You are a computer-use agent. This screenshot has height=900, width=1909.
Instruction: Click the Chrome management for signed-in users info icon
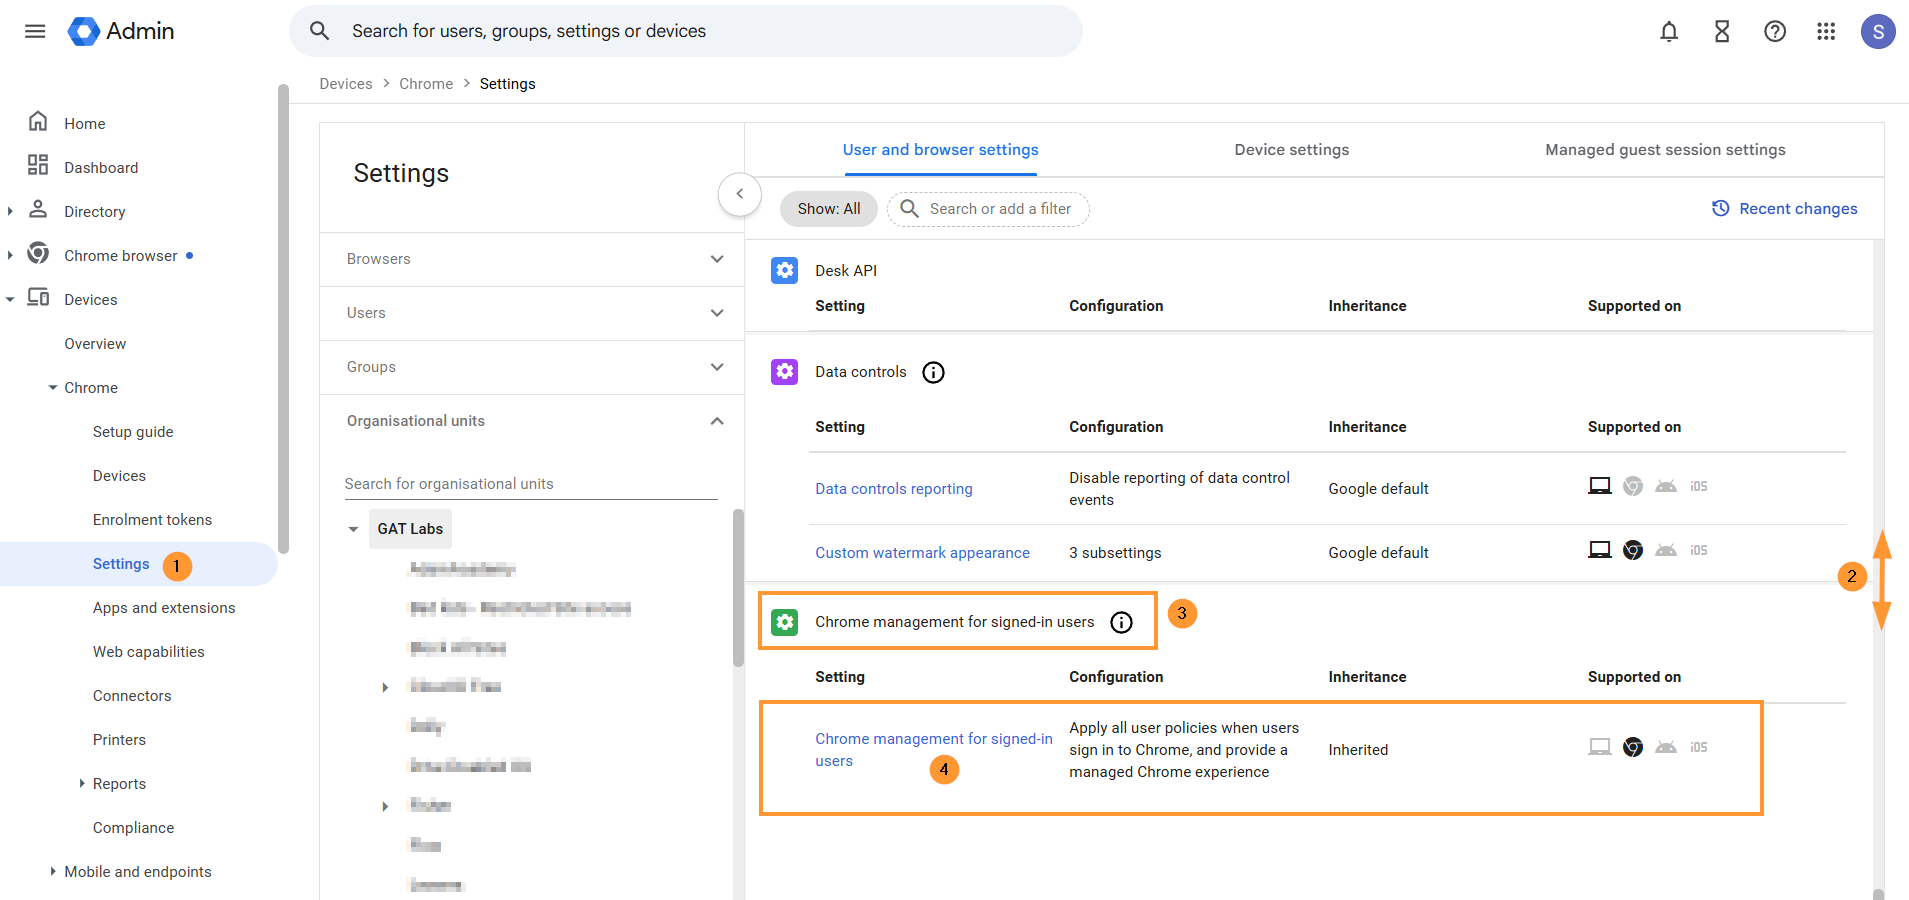point(1121,622)
